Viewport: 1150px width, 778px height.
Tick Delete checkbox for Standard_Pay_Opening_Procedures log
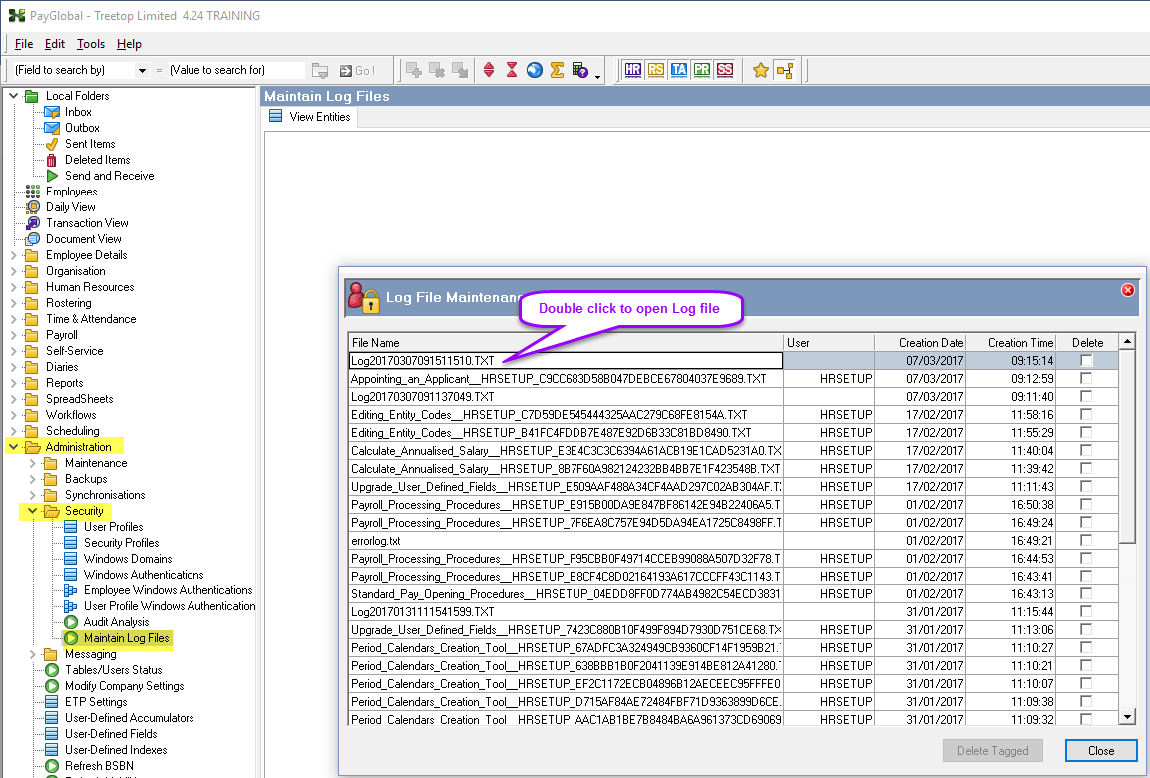point(1086,594)
